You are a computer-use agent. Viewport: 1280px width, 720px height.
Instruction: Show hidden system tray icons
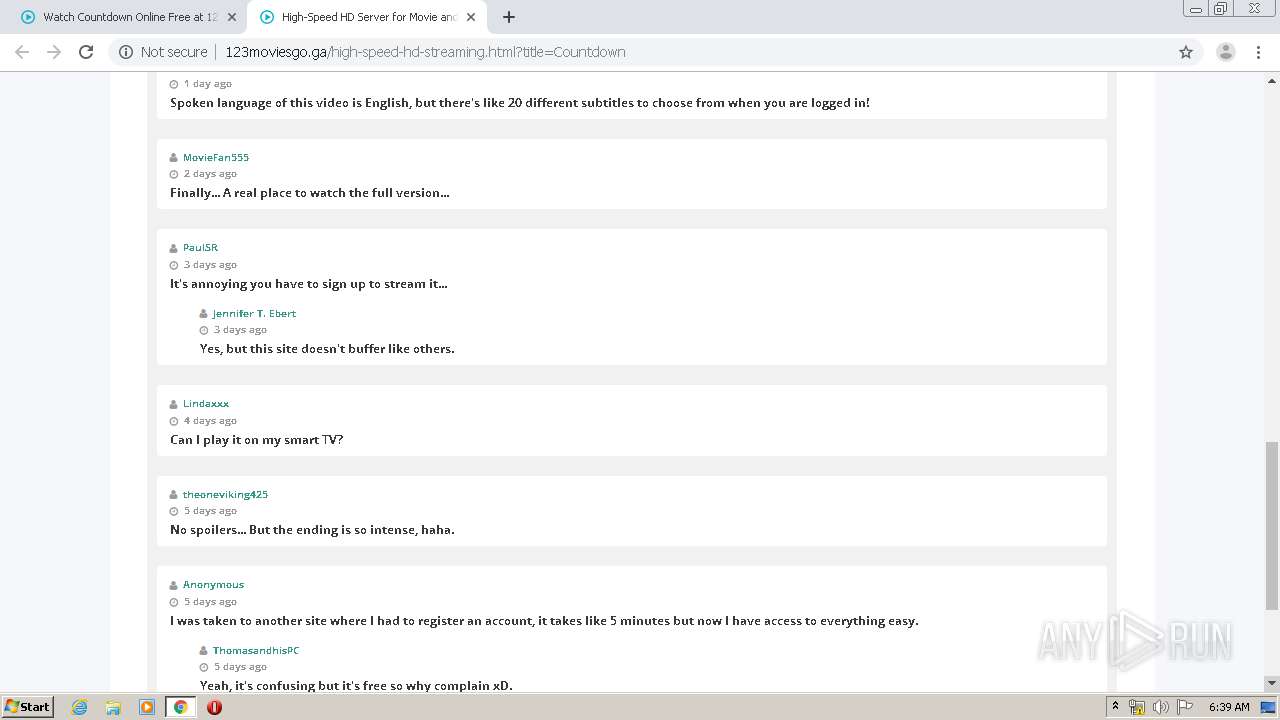coord(1115,707)
